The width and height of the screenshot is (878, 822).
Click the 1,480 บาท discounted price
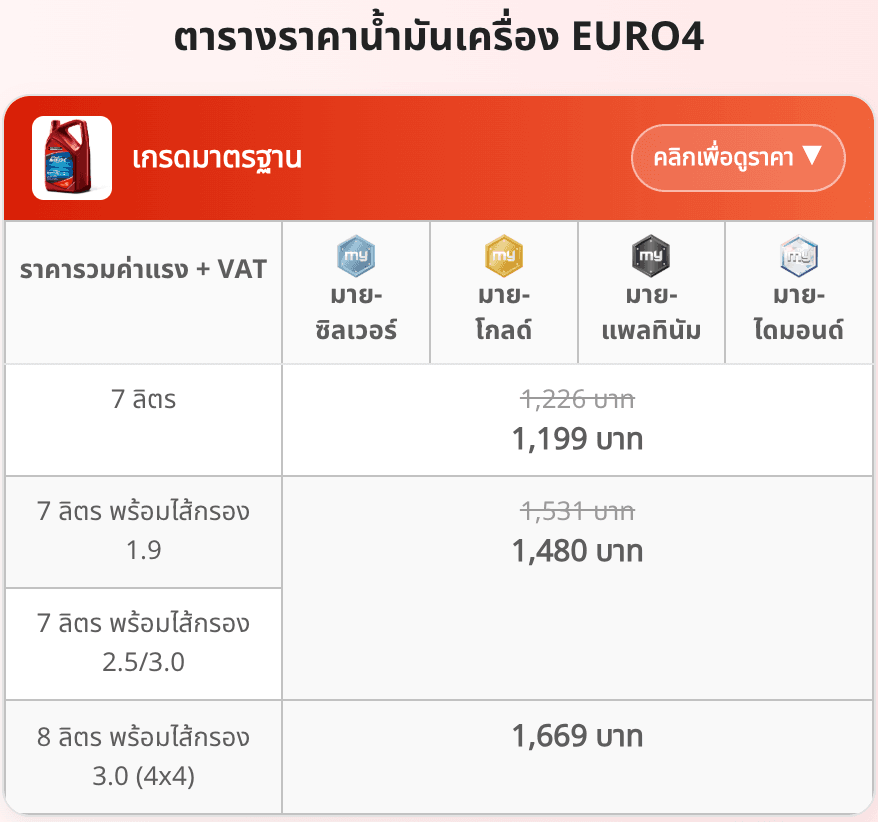577,551
